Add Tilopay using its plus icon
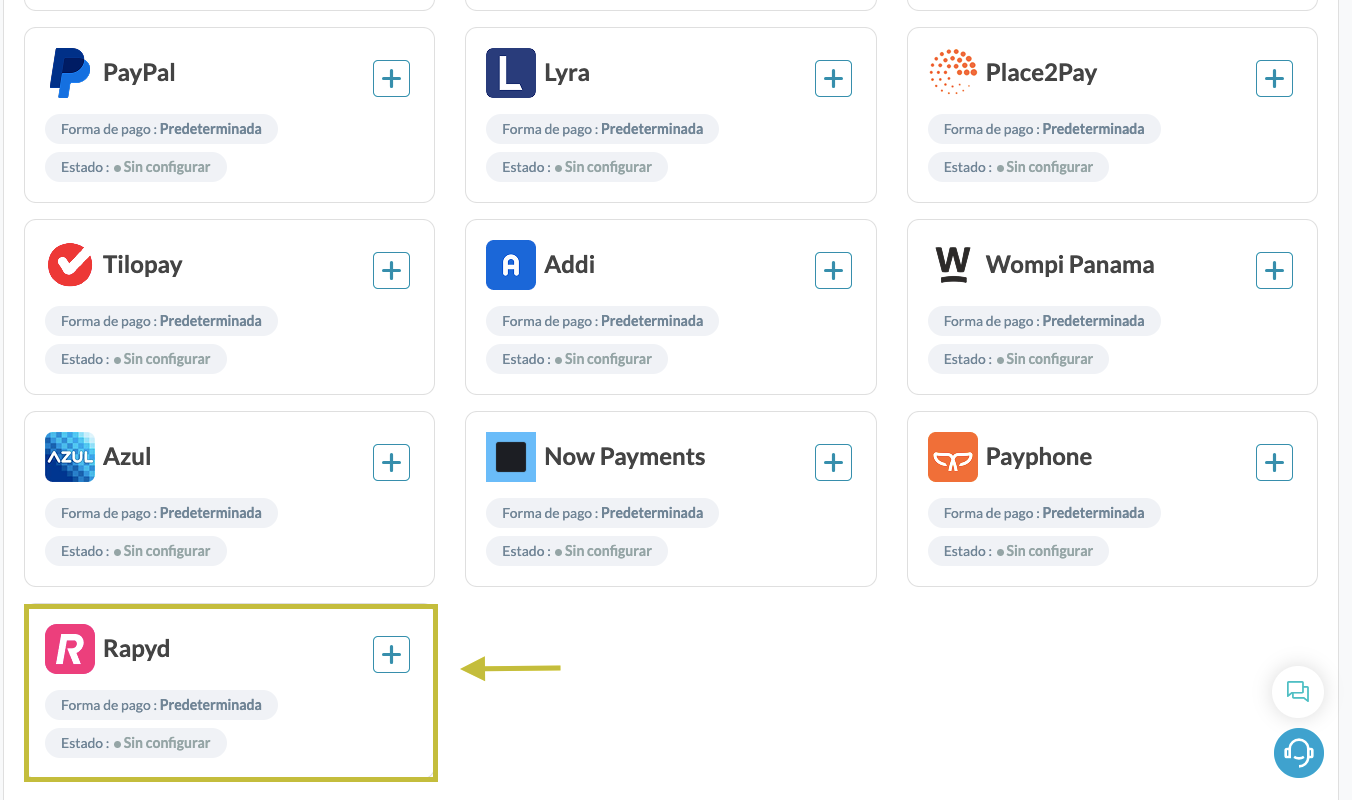This screenshot has height=800, width=1352. pos(391,270)
